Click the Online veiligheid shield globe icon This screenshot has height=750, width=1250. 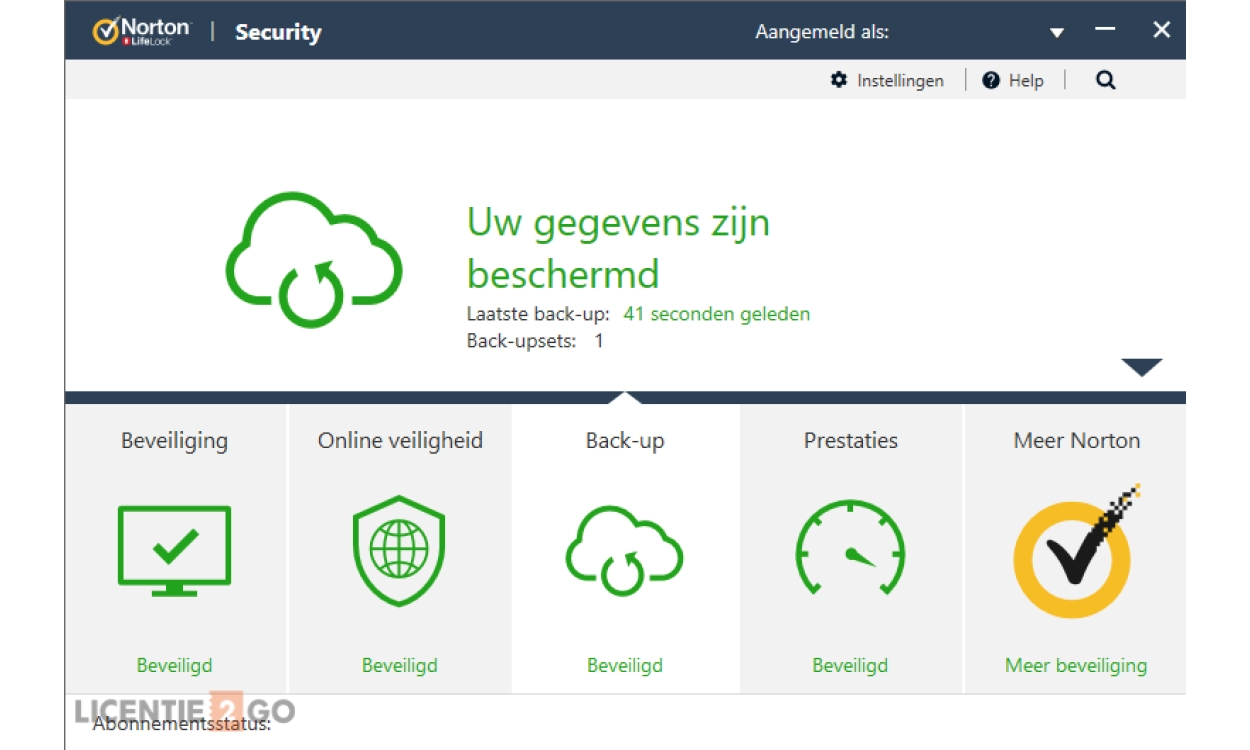(399, 550)
